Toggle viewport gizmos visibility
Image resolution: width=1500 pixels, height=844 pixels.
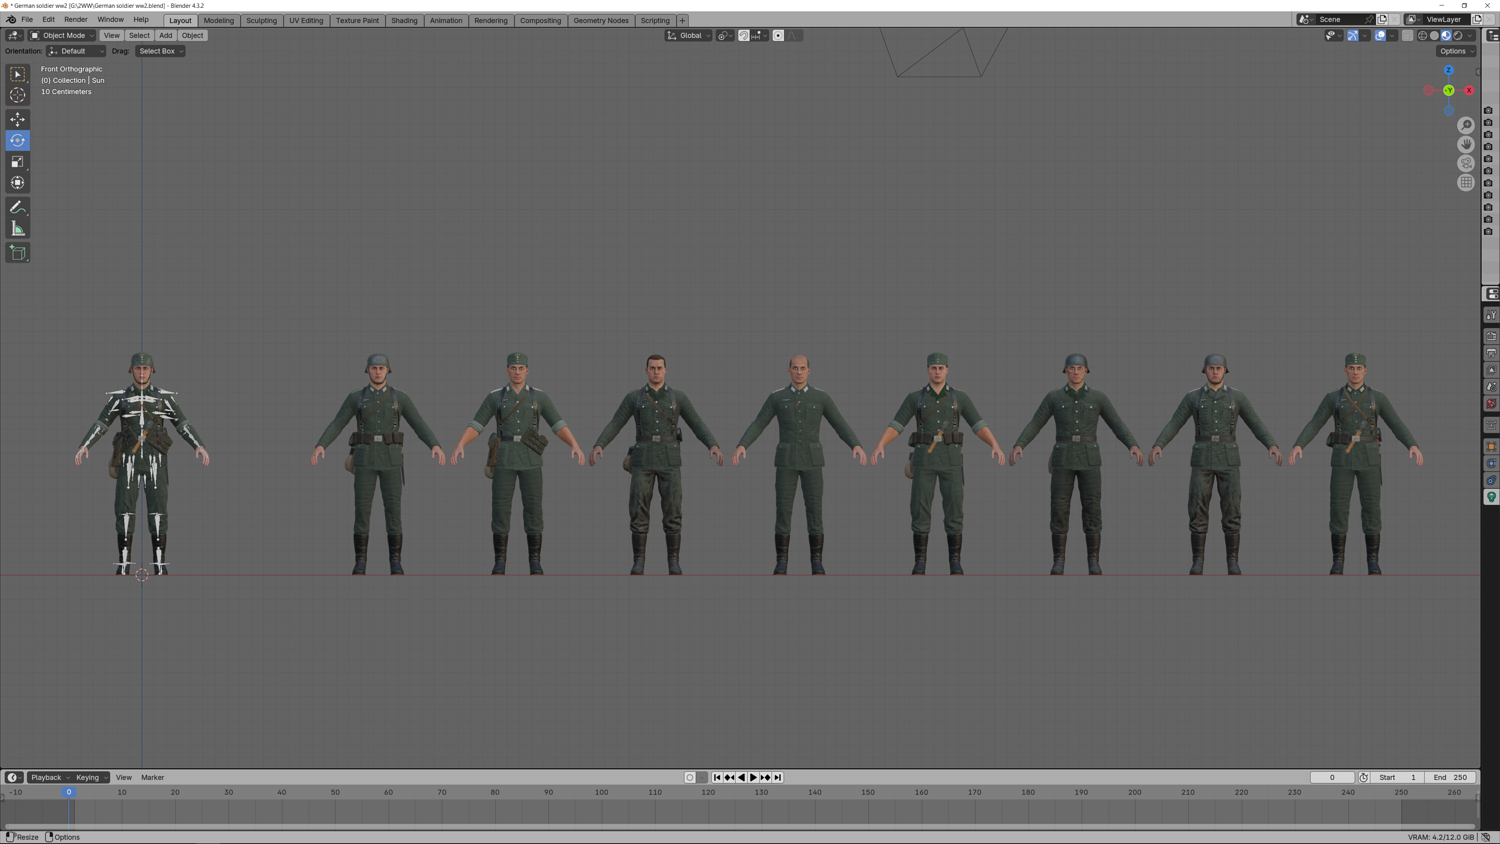tap(1353, 36)
